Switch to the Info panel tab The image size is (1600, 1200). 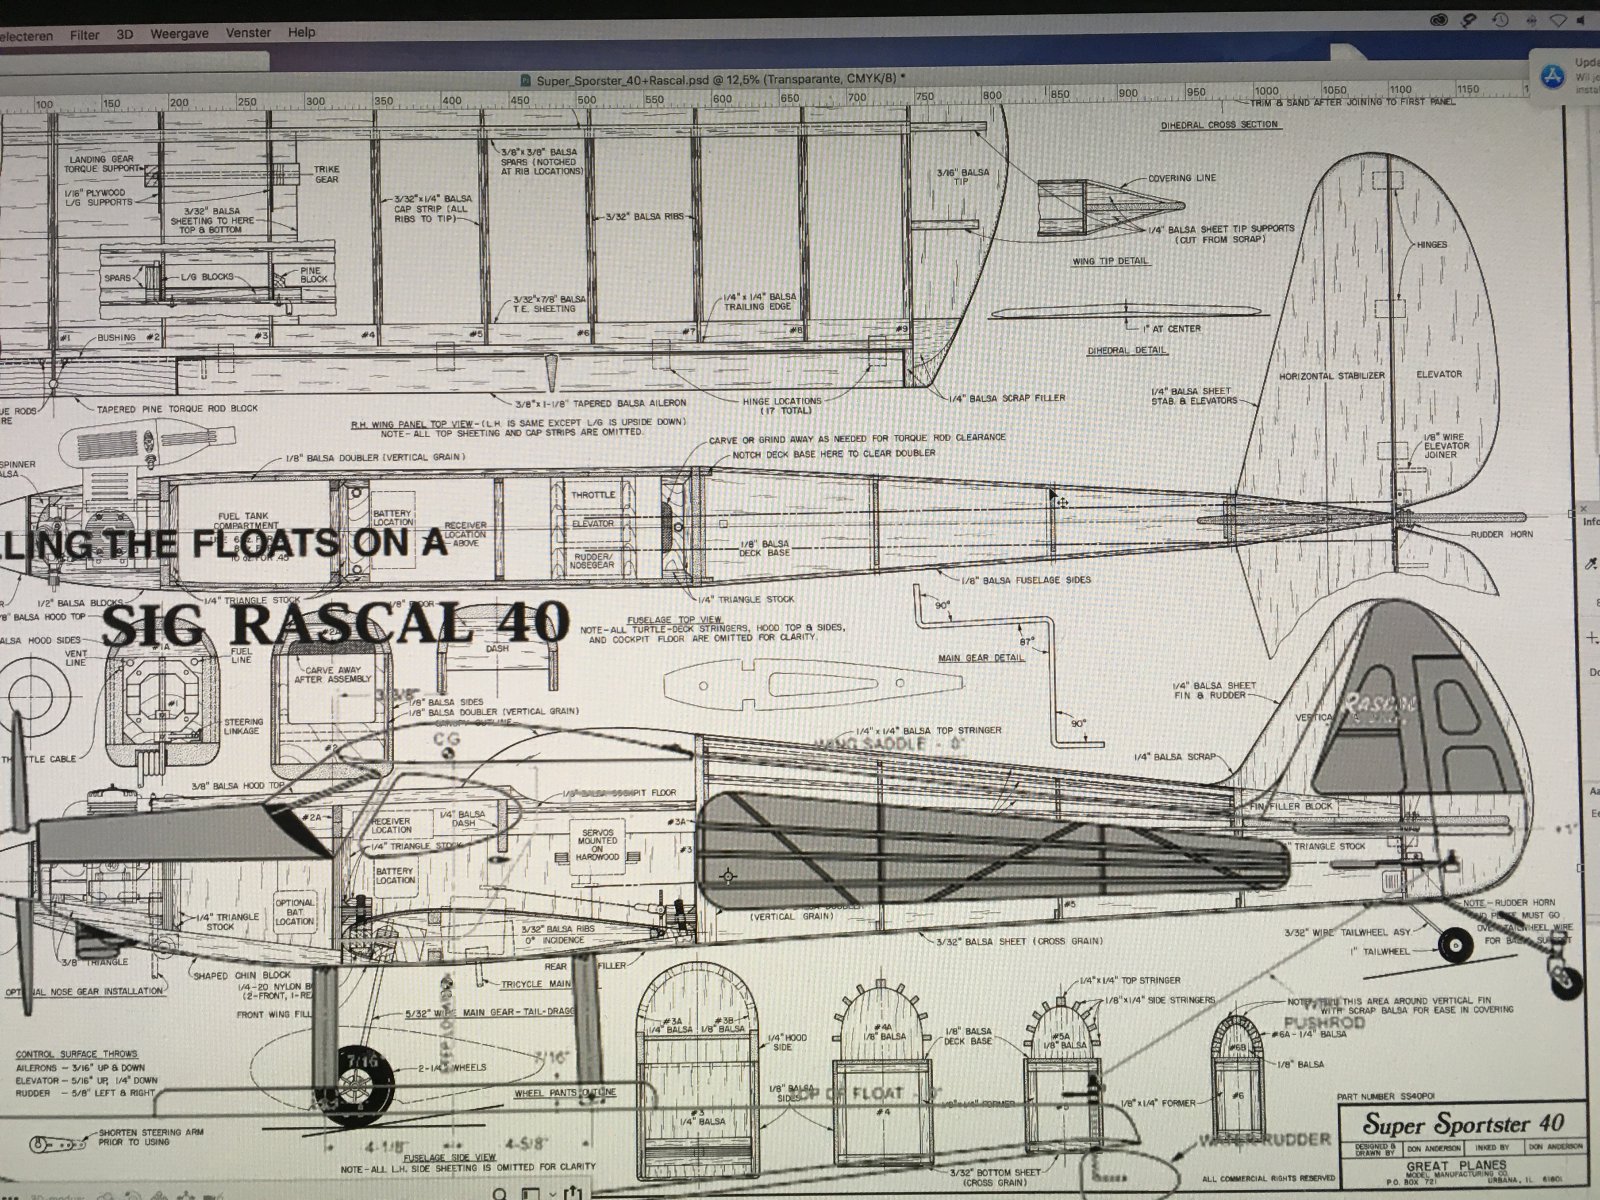1592,522
